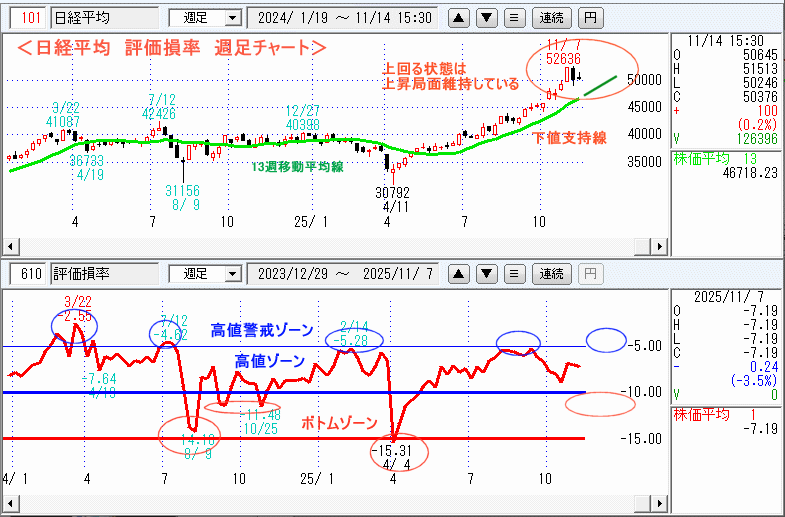Edit code field 610 in lower chart

[29, 274]
